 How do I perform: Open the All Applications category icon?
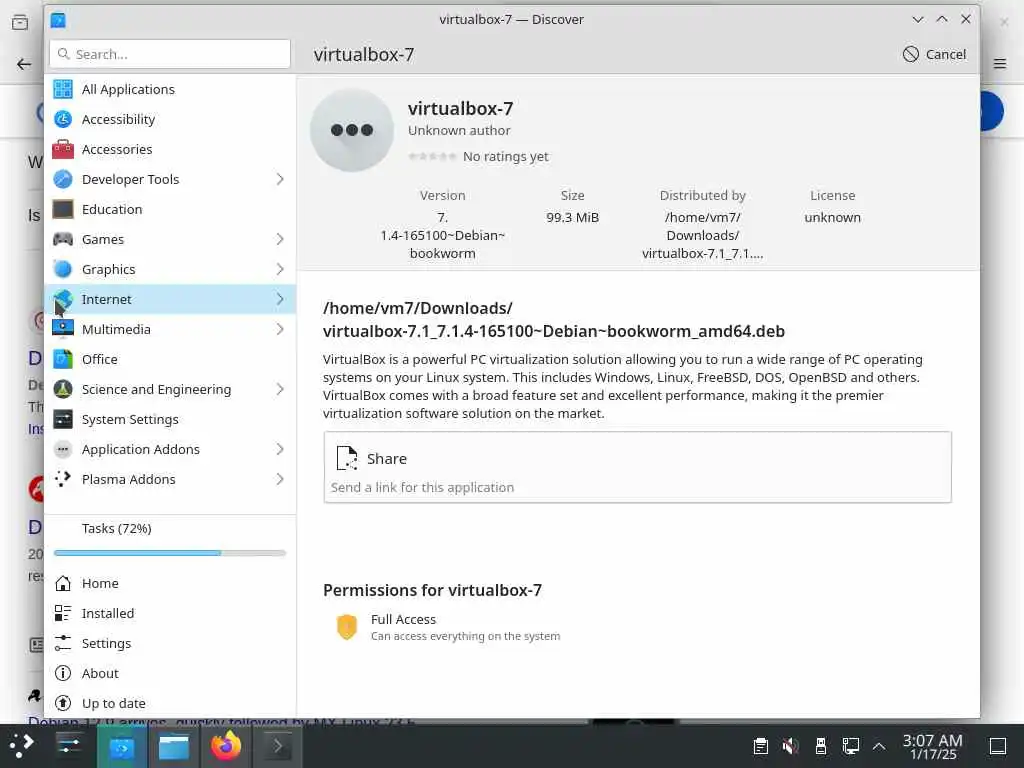63,89
